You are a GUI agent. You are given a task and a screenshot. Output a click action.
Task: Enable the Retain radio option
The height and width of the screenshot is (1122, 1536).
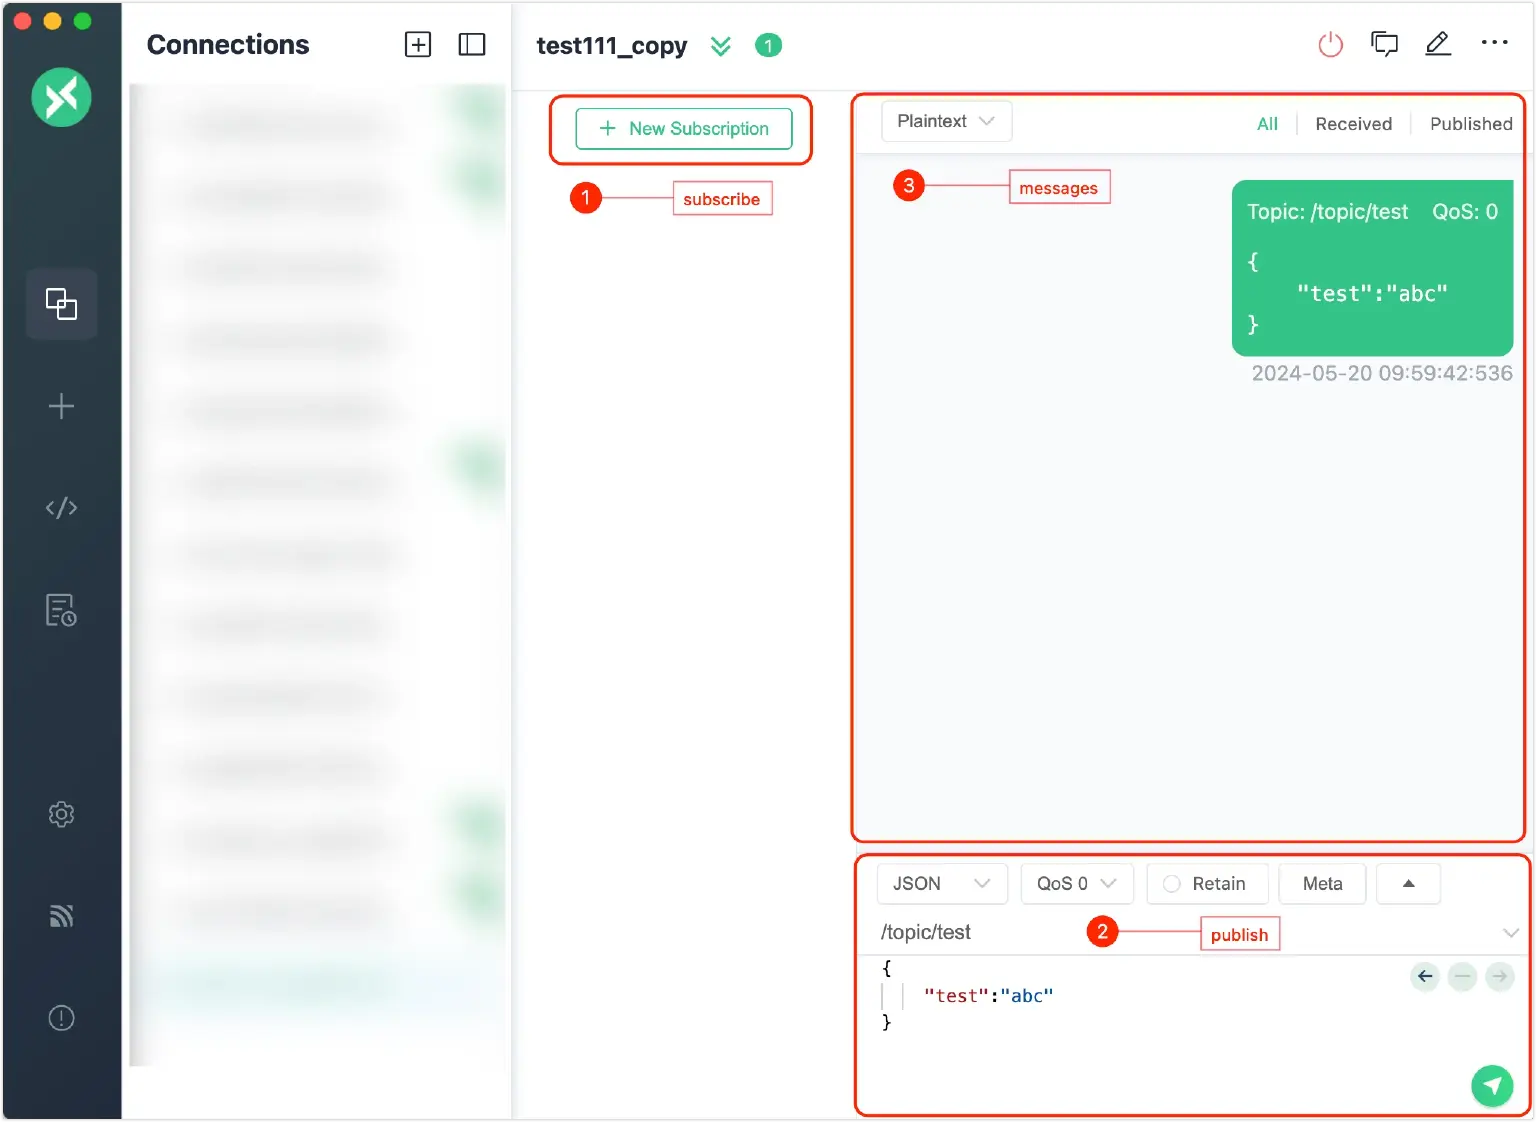[x=1172, y=884]
